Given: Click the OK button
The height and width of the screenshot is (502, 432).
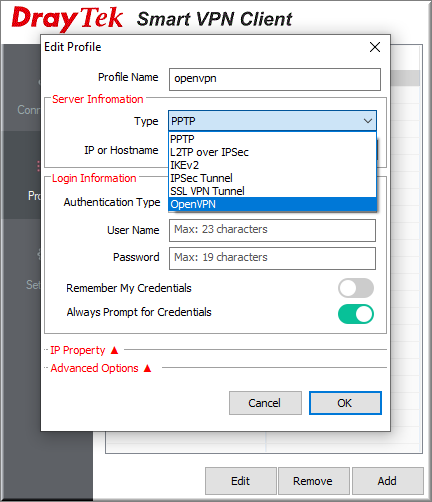Looking at the screenshot, I should pos(345,403).
